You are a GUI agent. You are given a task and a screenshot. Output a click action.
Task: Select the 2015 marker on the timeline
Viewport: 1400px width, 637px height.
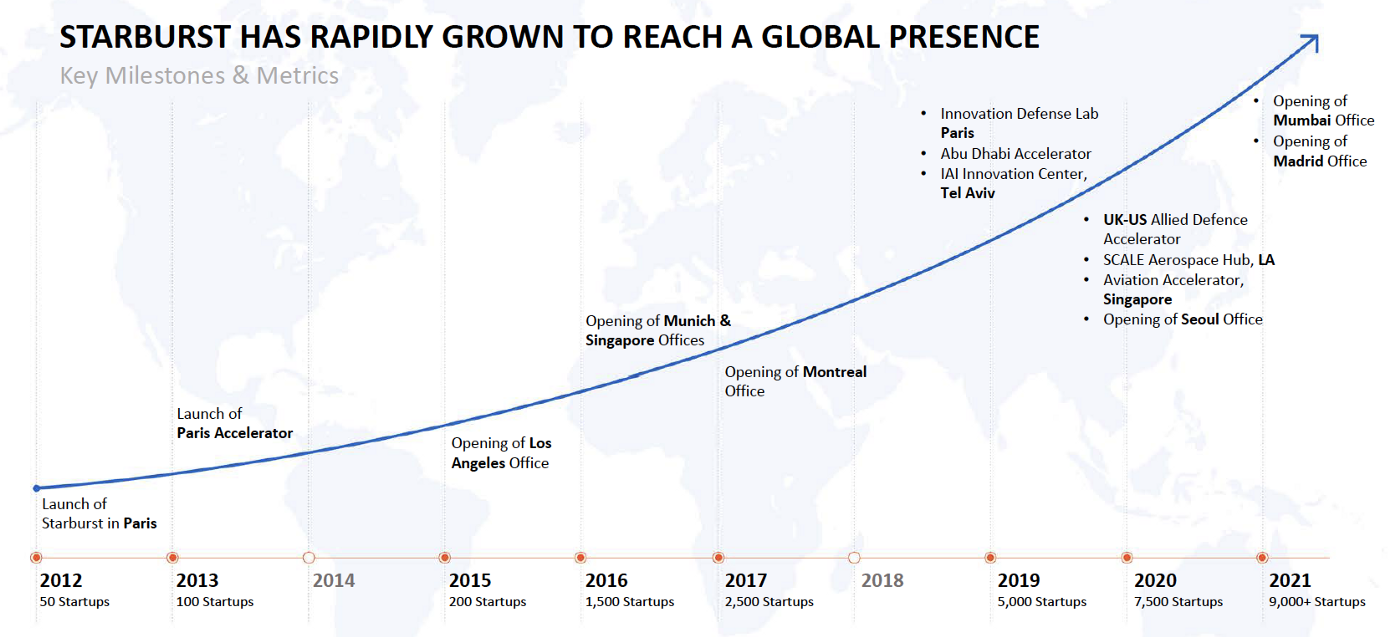445,557
